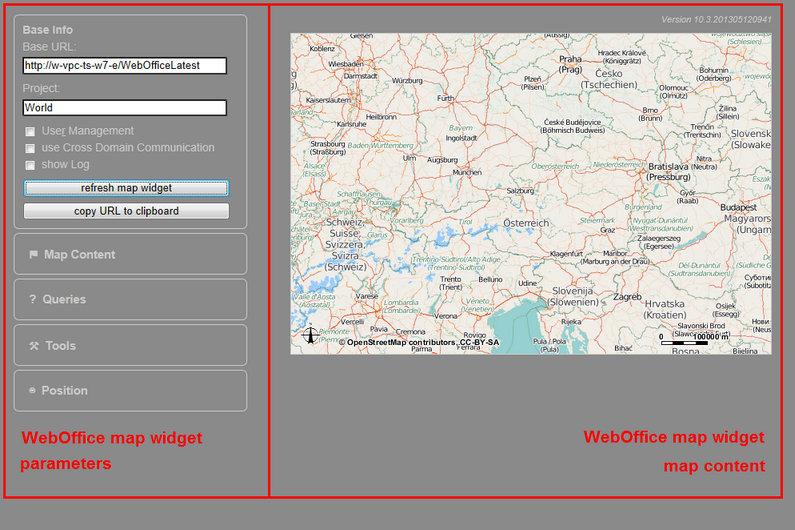The image size is (795, 530).
Task: Click Würzburg on the map
Action: pyautogui.click(x=407, y=81)
